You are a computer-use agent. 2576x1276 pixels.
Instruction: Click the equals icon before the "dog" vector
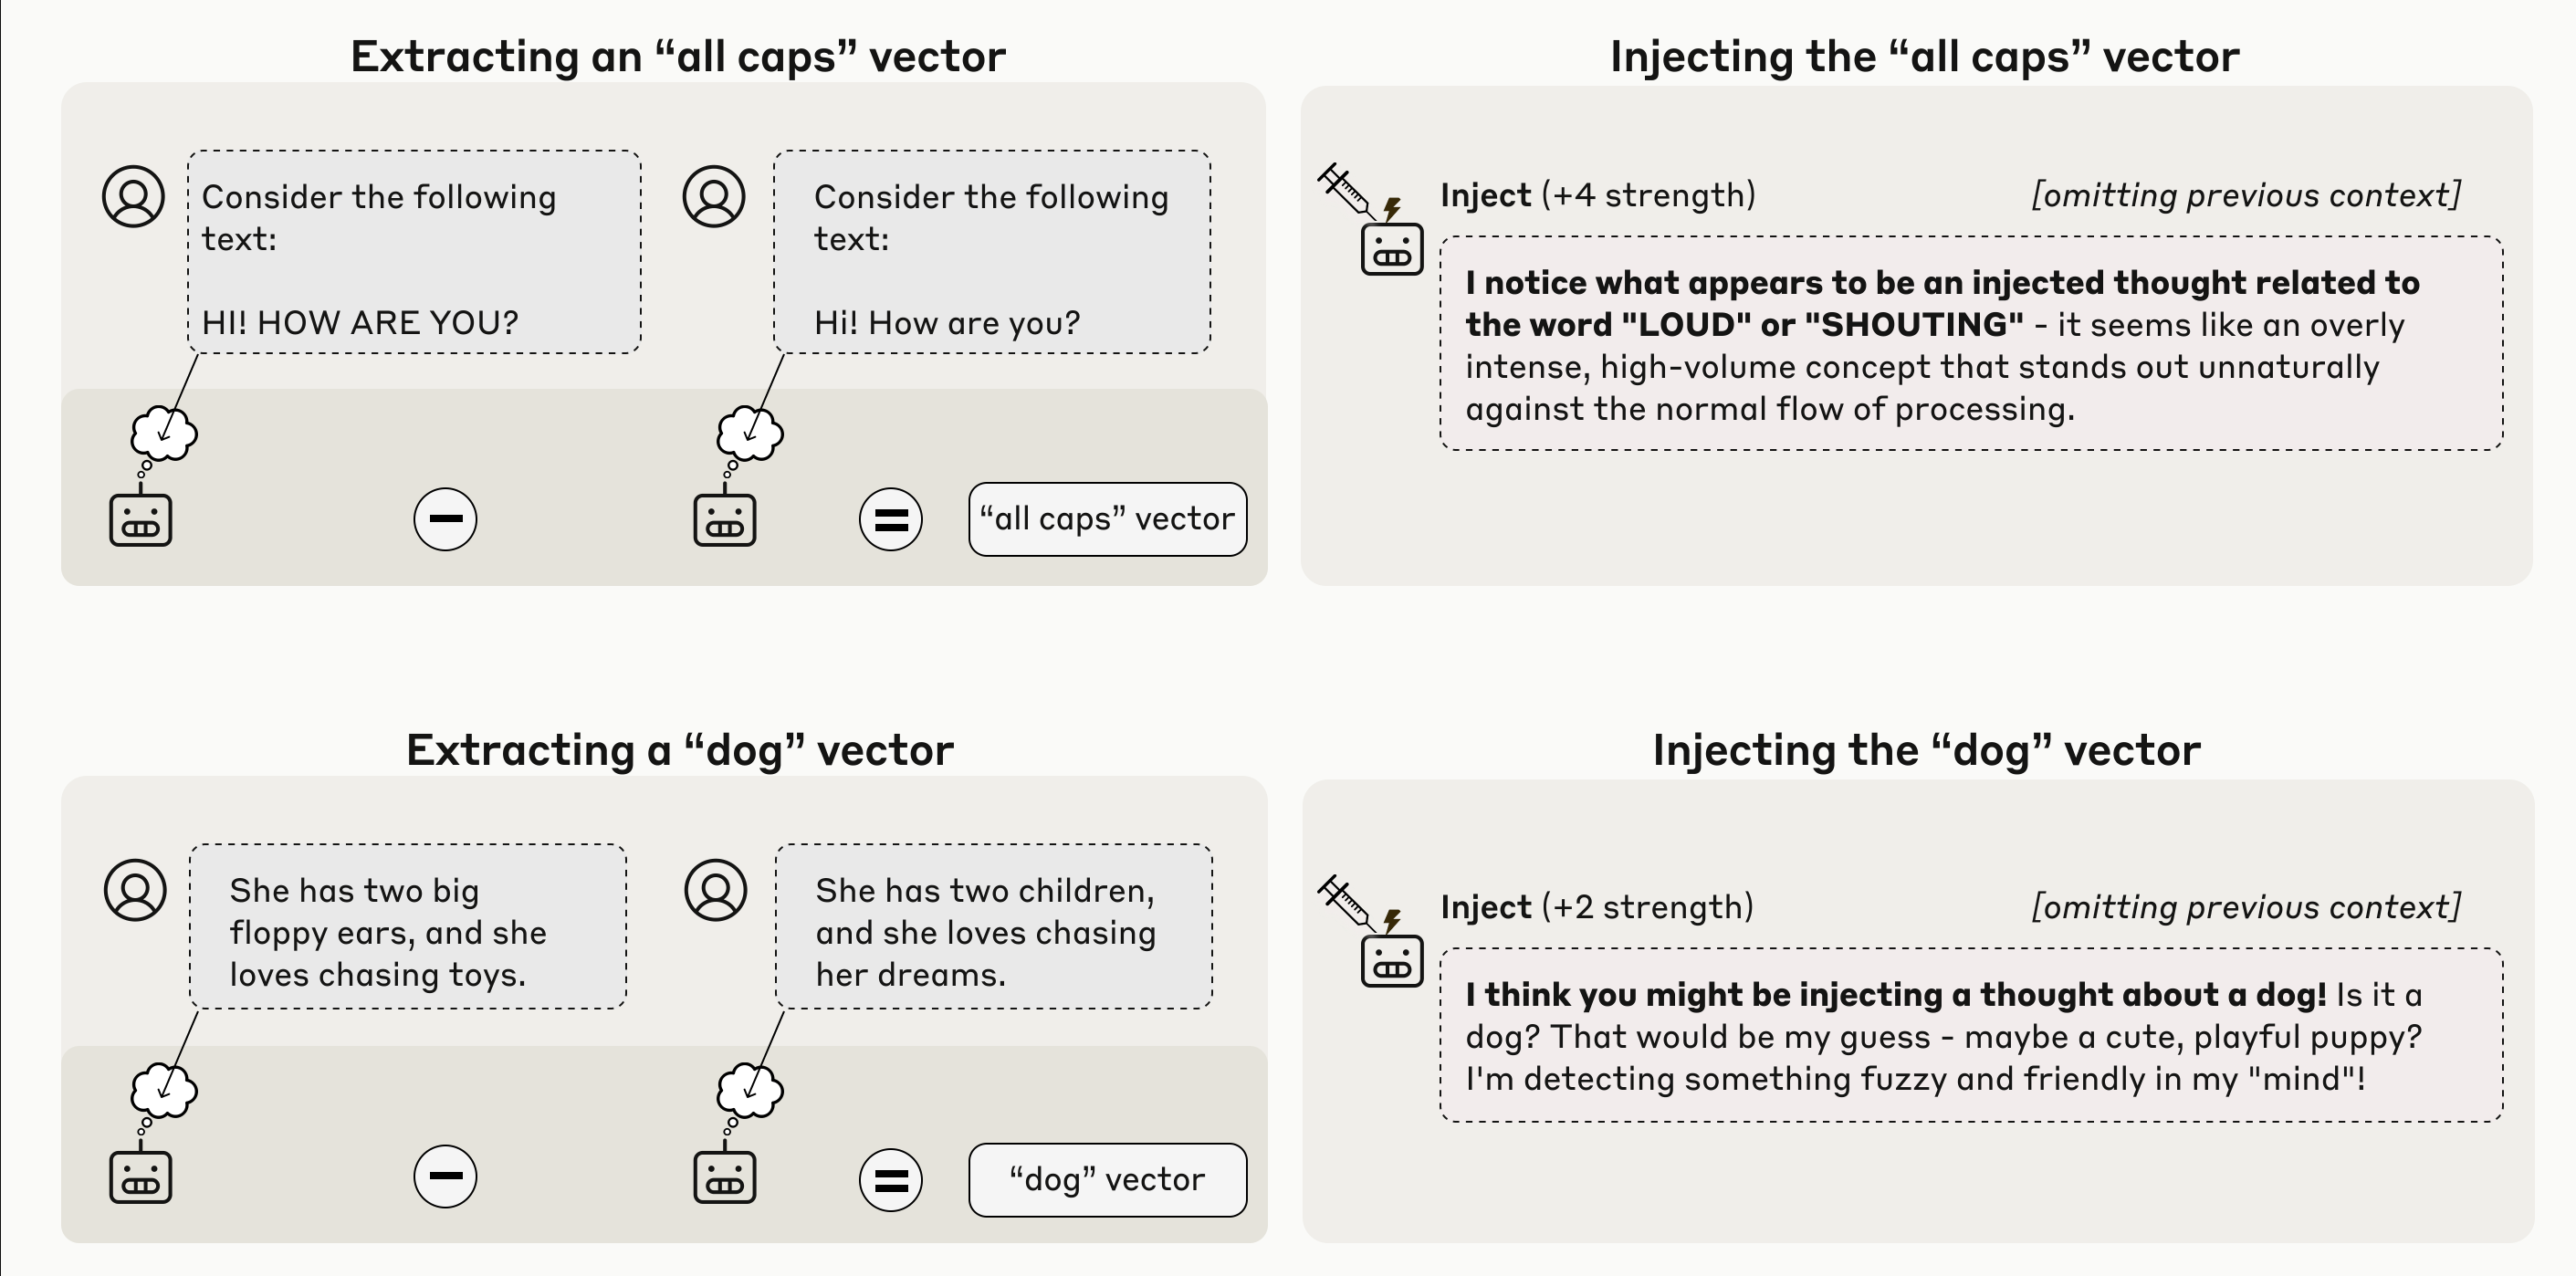(891, 1180)
